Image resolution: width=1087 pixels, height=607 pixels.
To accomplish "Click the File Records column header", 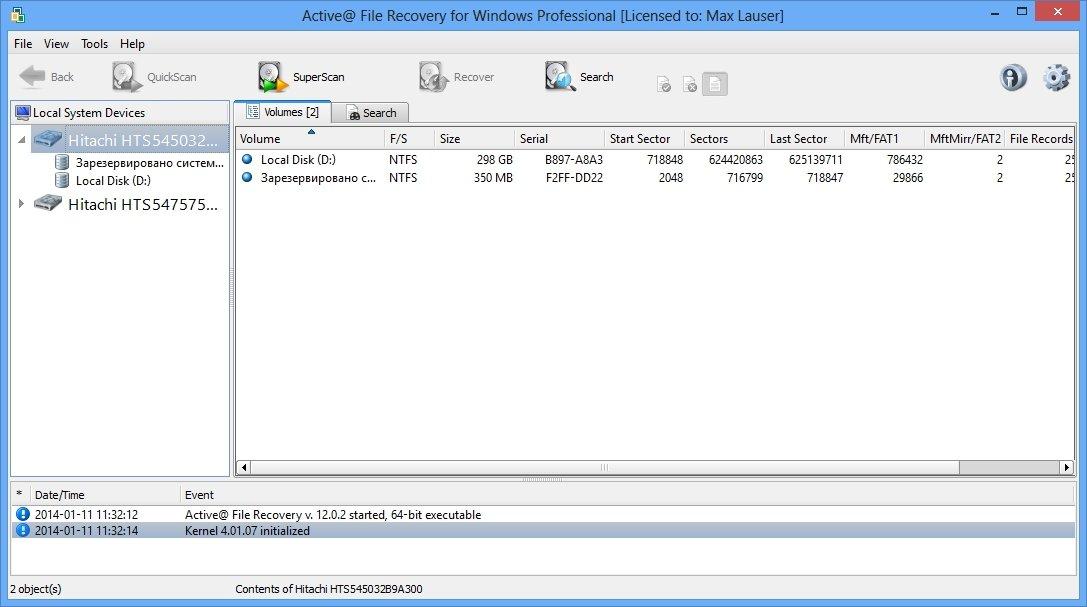I will (1040, 139).
